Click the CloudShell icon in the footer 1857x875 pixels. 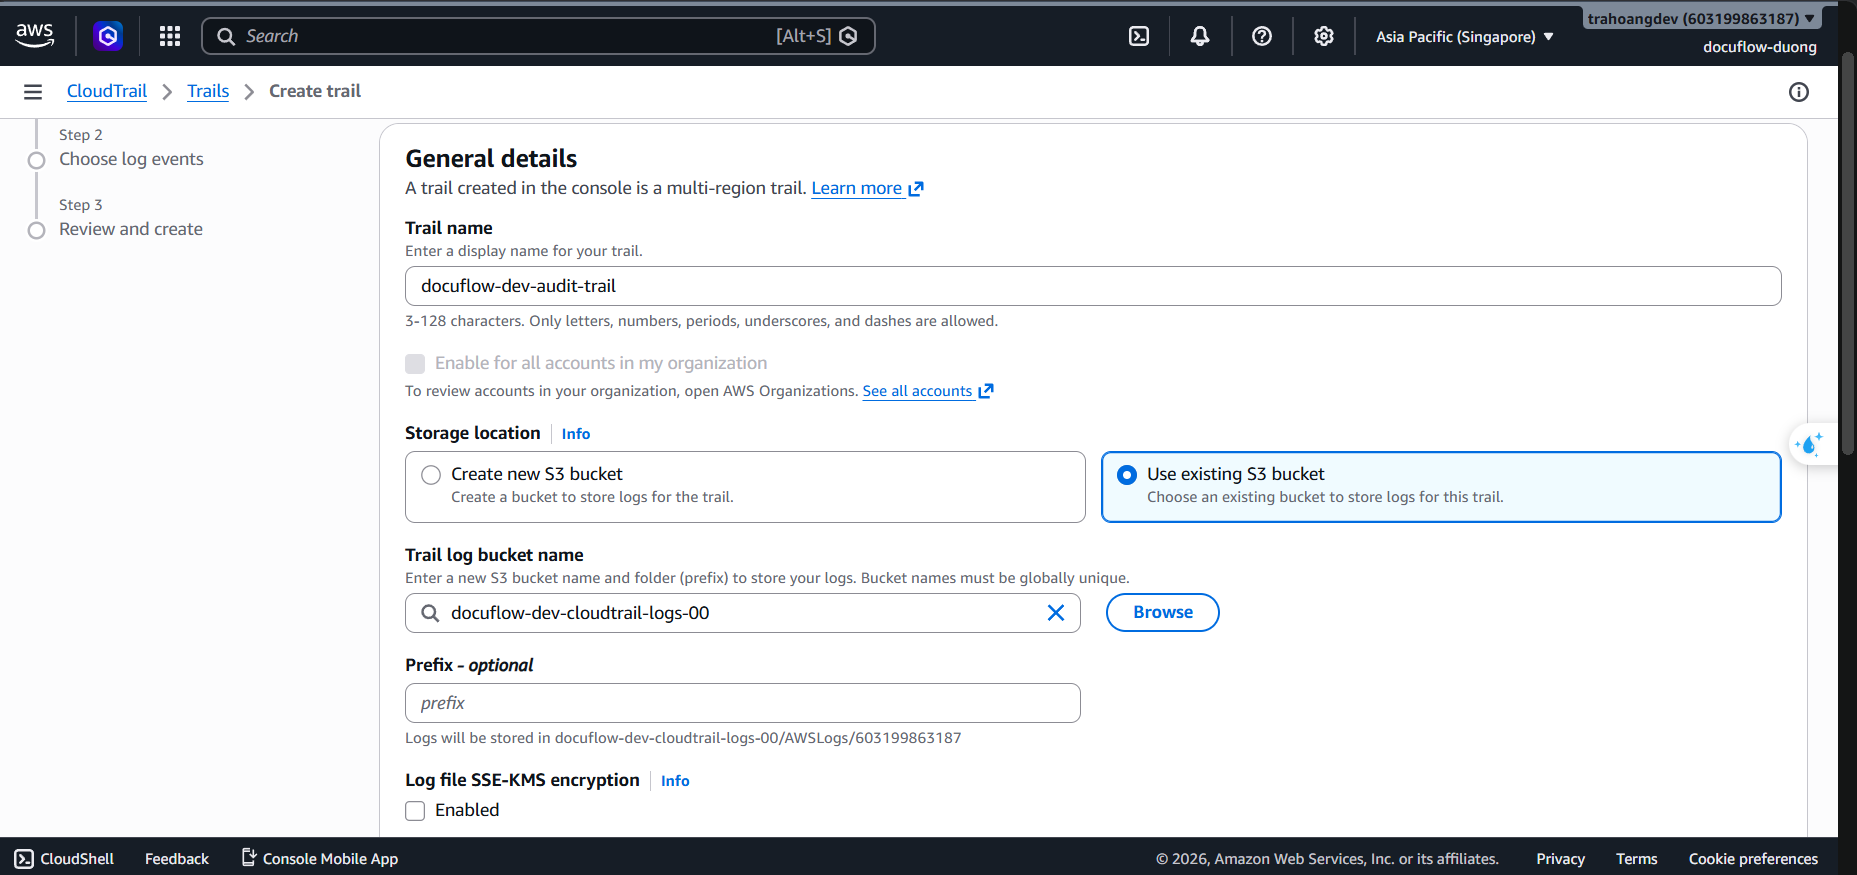click(x=24, y=859)
